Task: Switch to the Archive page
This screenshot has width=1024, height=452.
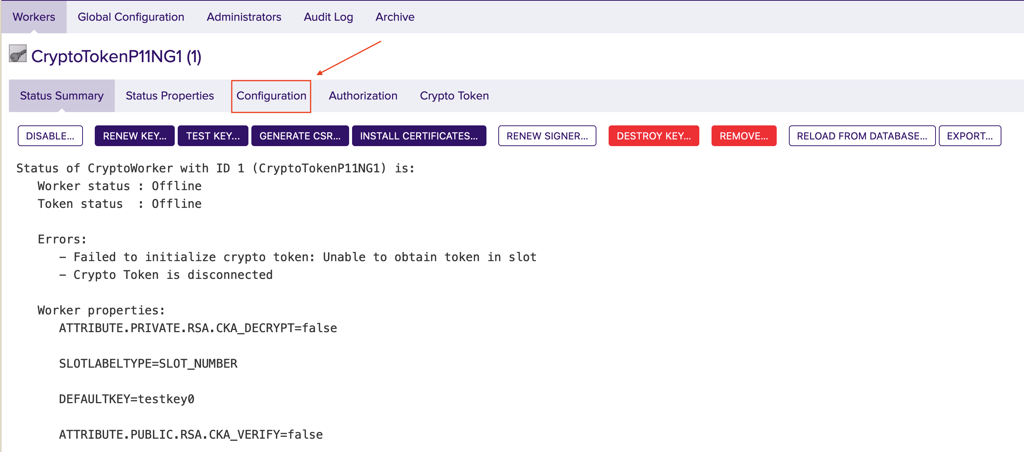Action: tap(395, 17)
